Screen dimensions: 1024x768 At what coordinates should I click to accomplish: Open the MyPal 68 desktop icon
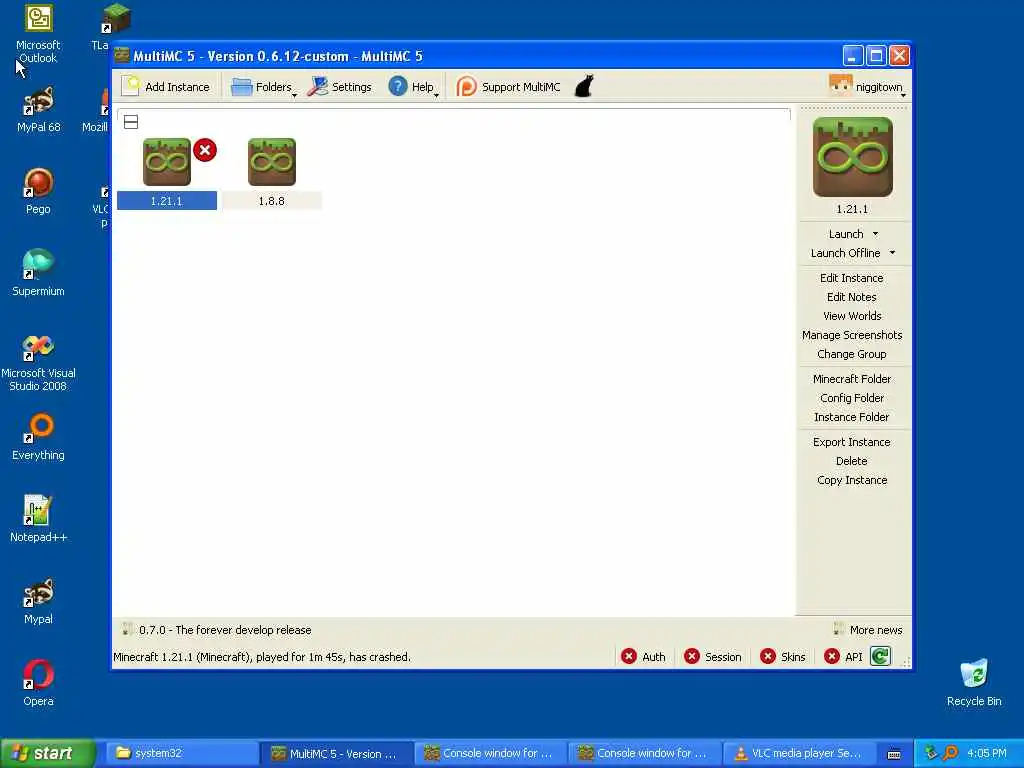[39, 109]
